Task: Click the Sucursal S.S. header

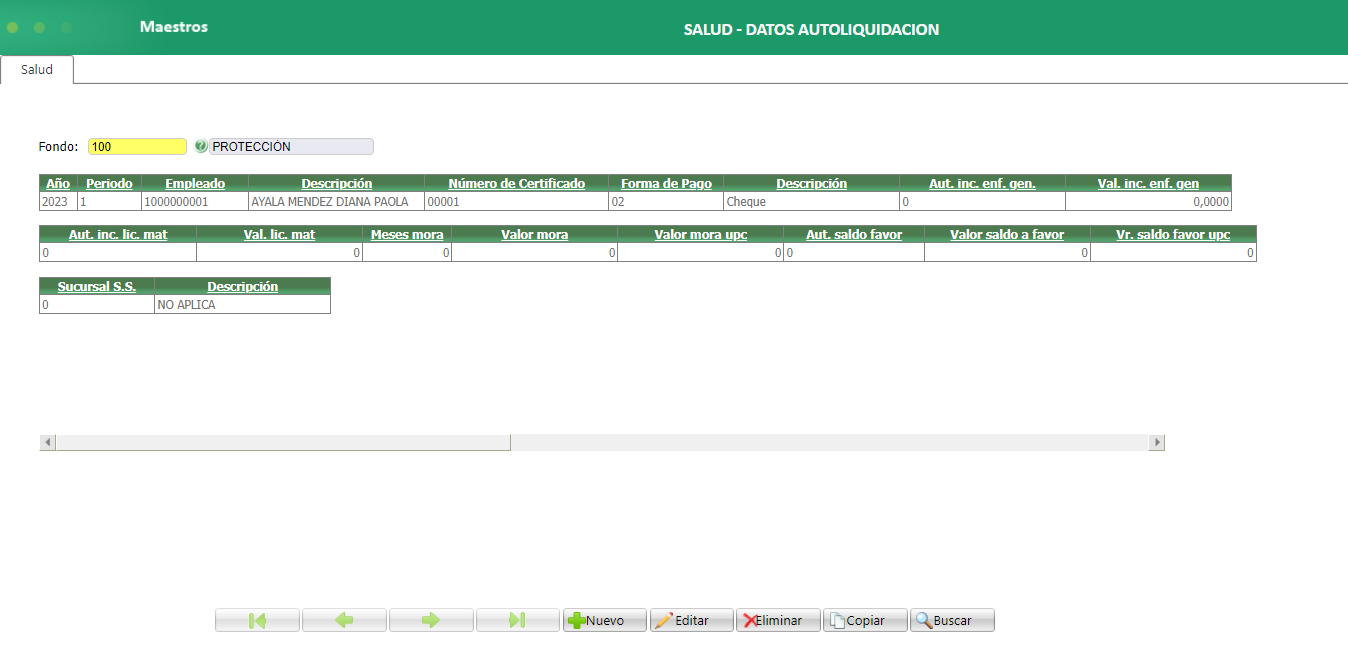Action: tap(97, 286)
